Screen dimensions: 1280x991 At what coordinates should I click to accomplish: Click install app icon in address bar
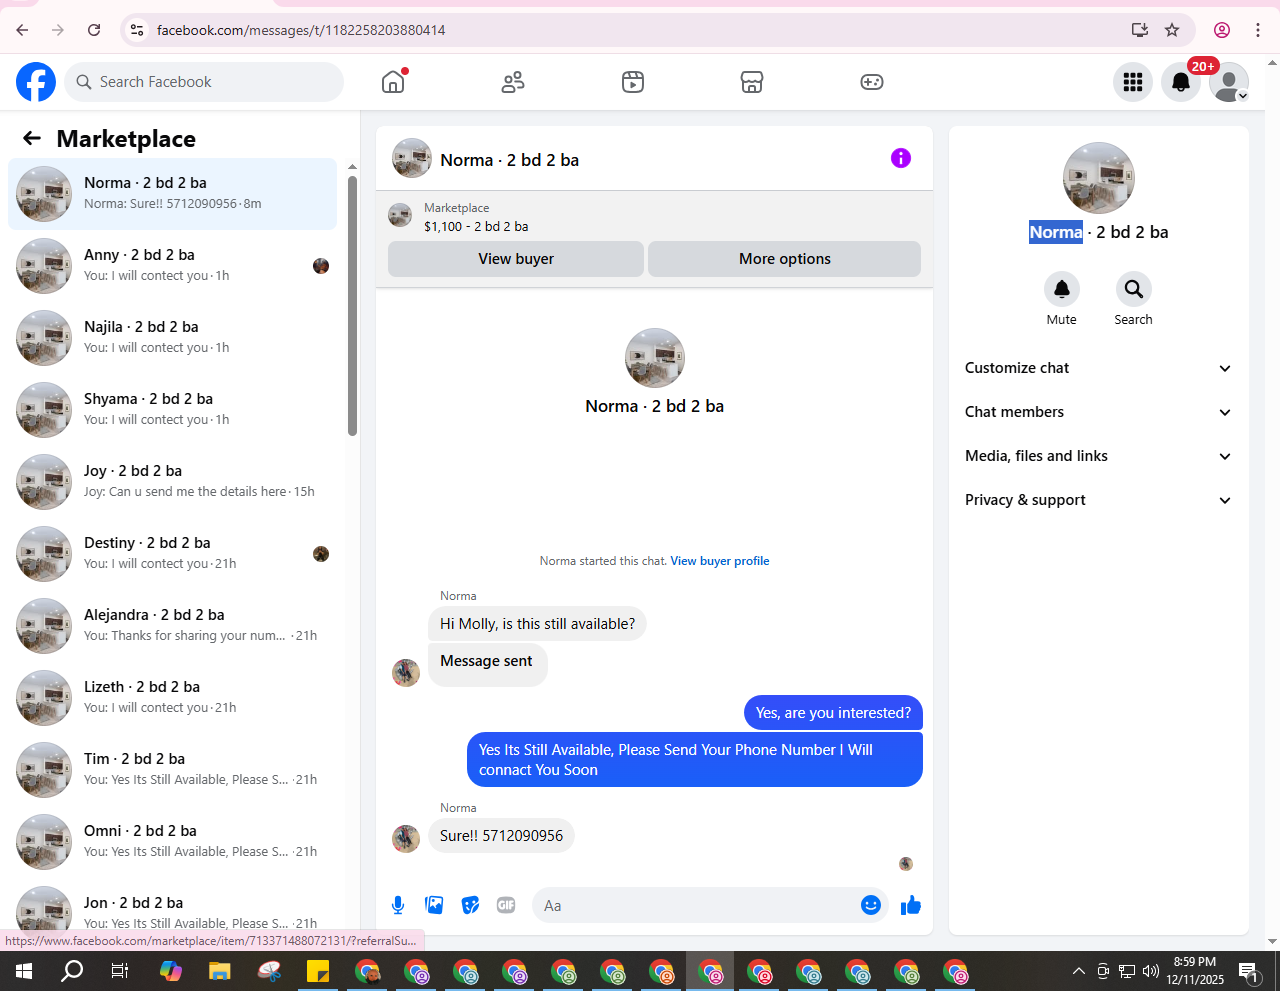1140,30
